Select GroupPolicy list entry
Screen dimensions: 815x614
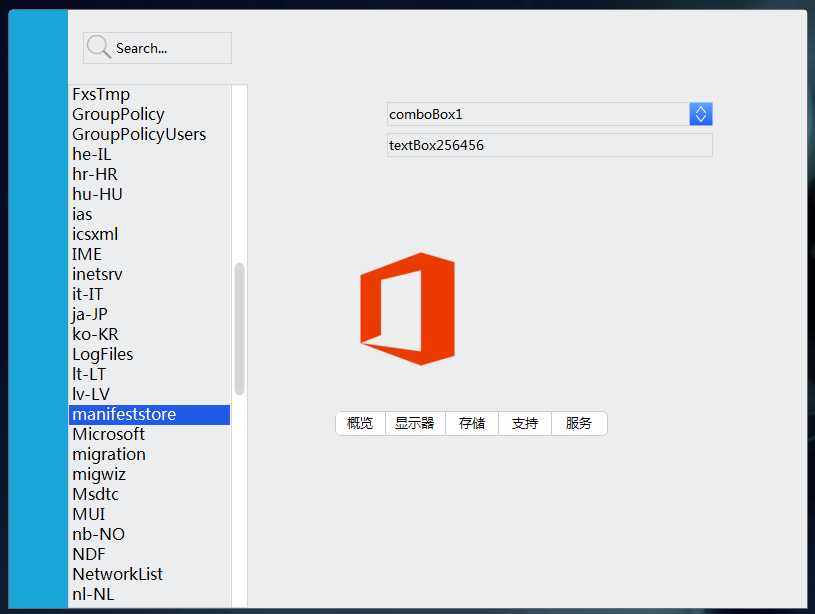pos(149,114)
